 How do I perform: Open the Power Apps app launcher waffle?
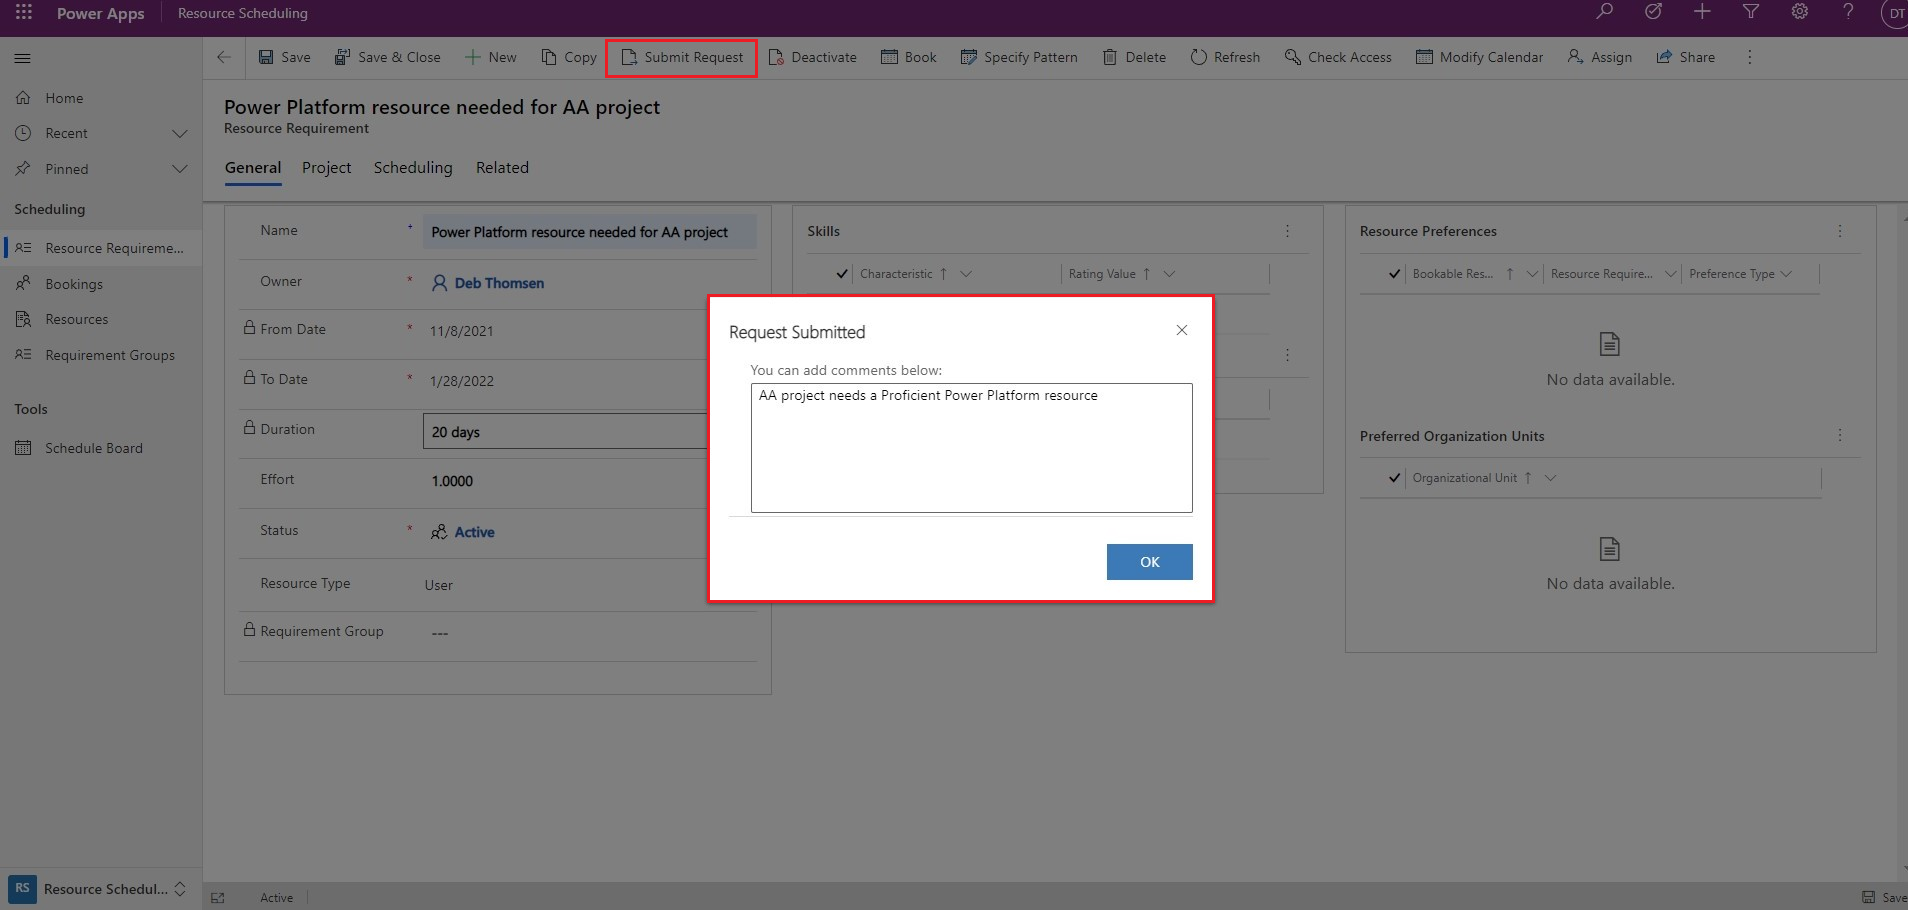(x=24, y=13)
